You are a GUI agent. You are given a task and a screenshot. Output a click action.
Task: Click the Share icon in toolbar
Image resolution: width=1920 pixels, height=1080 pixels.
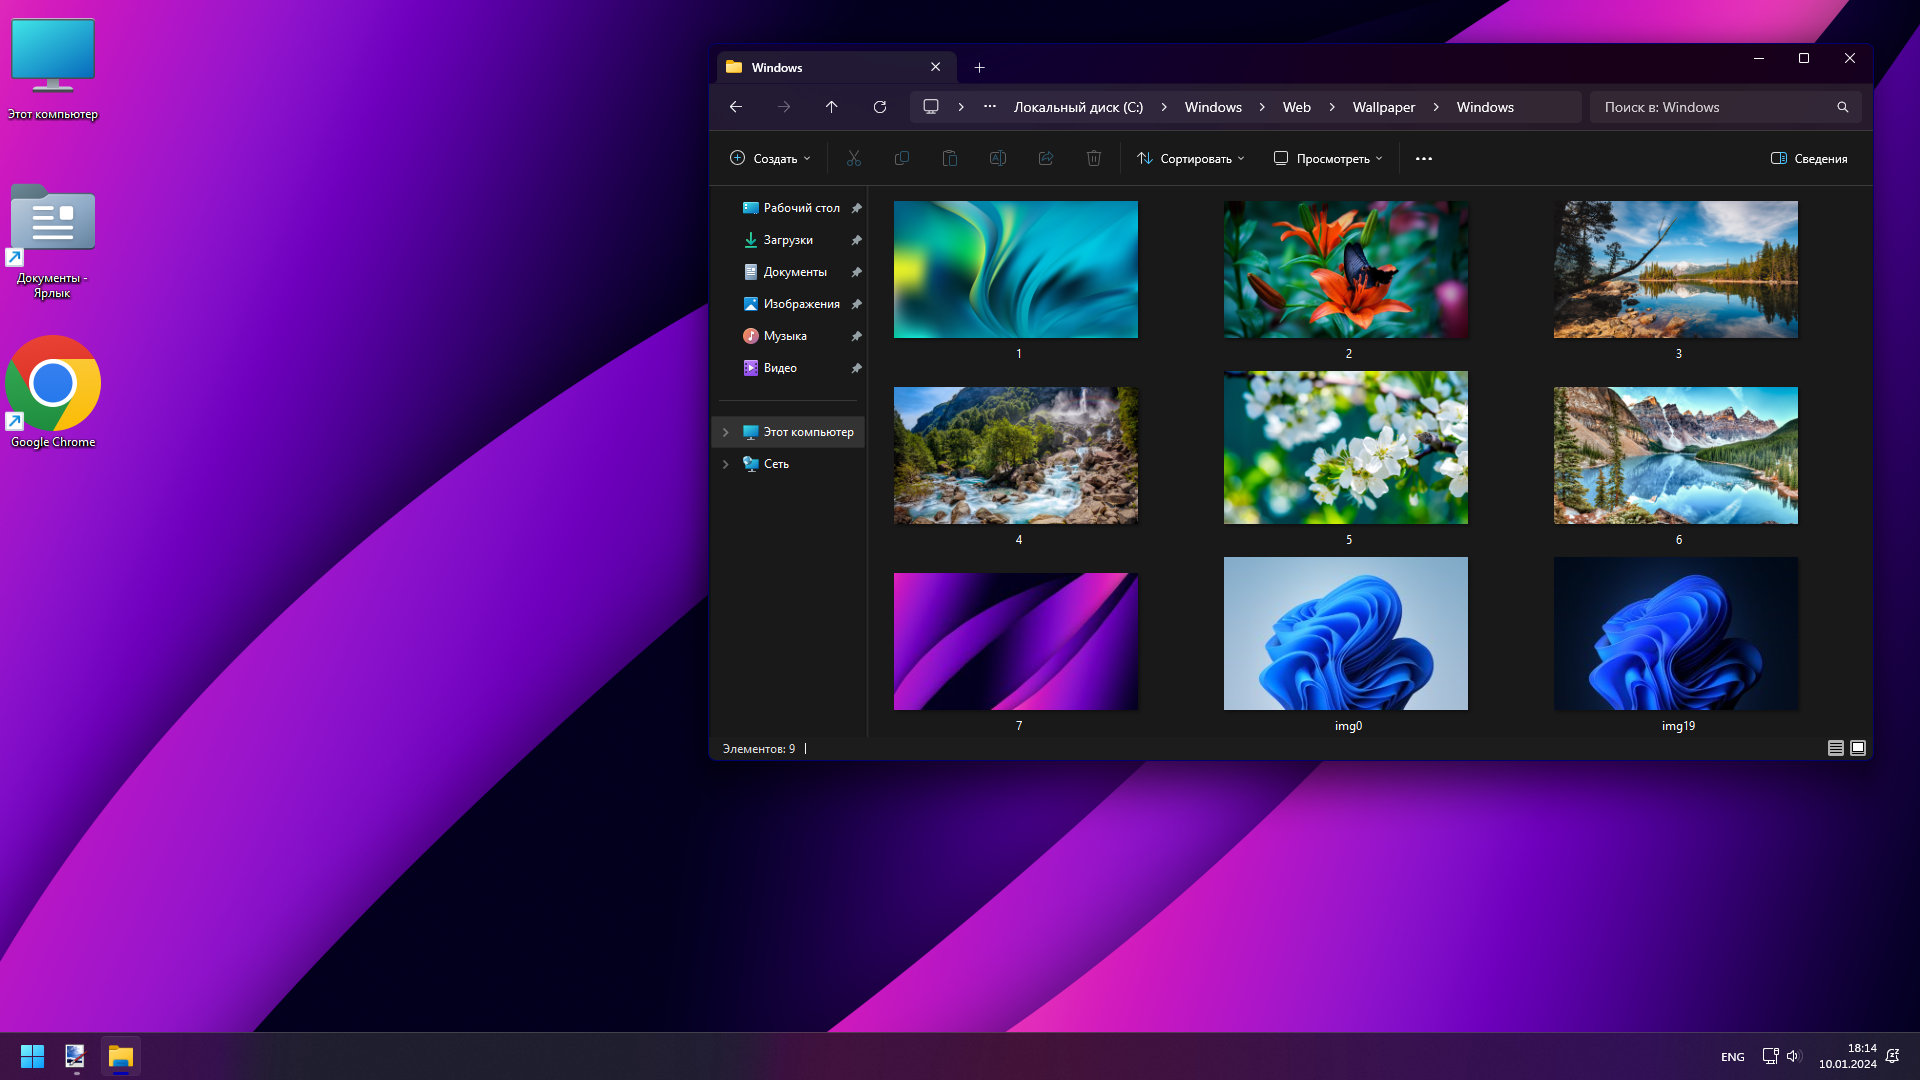pyautogui.click(x=1046, y=158)
